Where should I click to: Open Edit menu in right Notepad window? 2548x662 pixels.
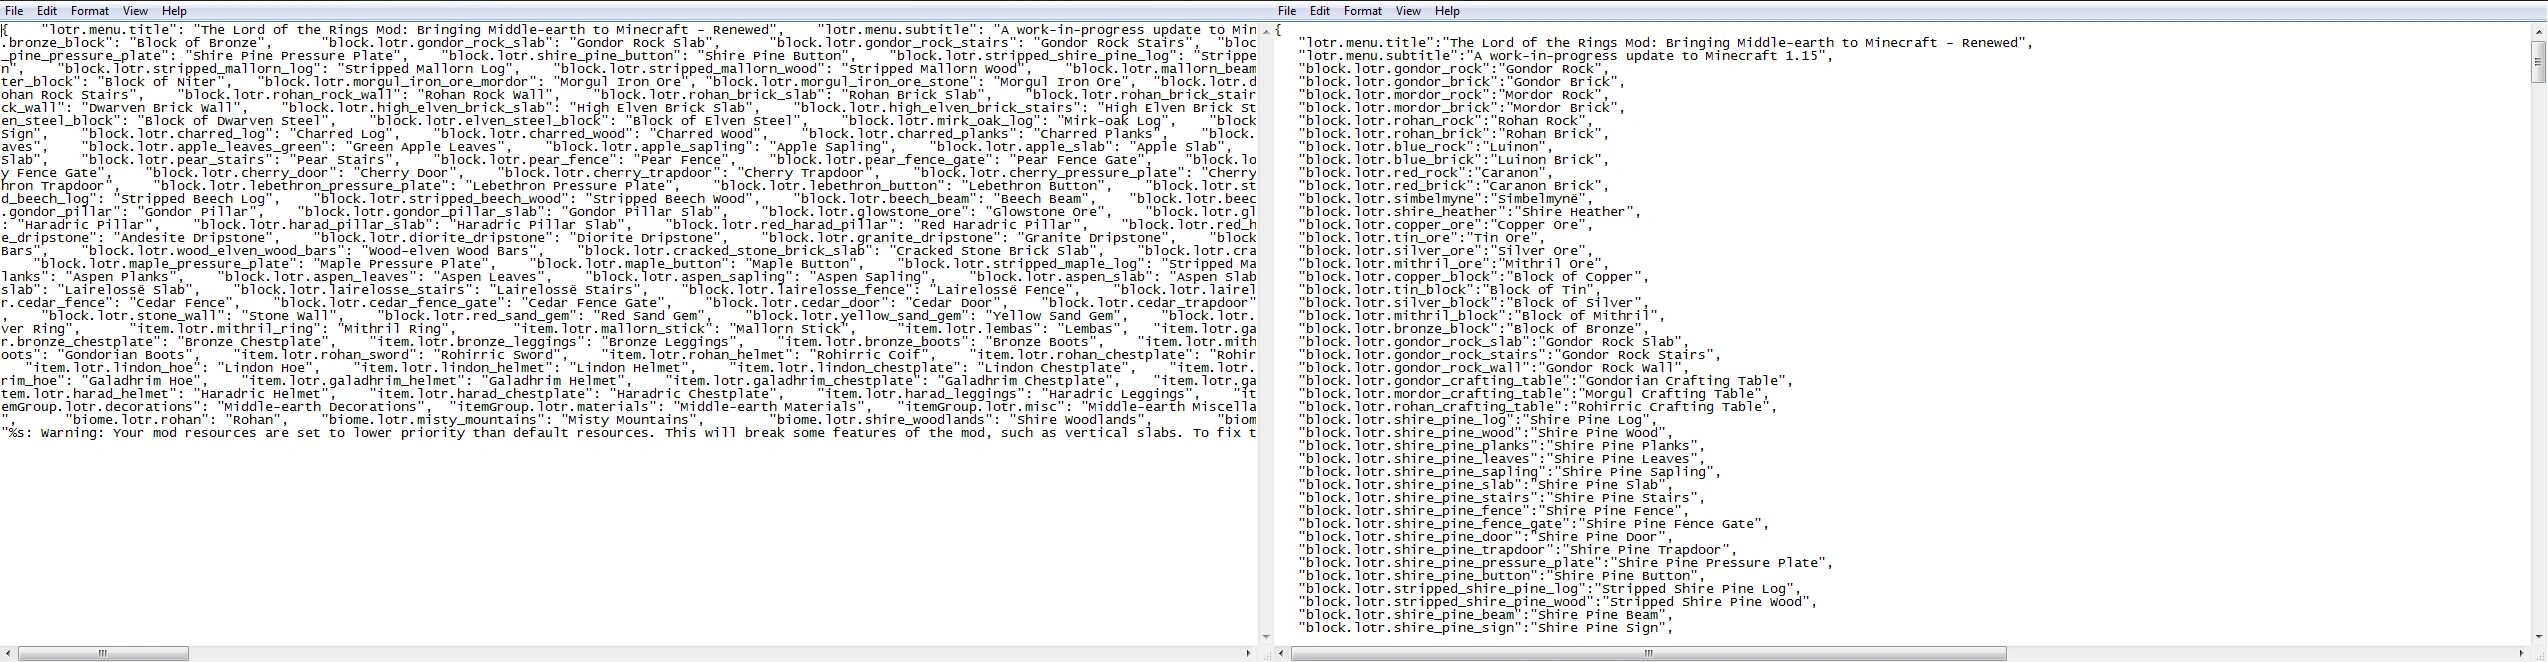pyautogui.click(x=1320, y=11)
